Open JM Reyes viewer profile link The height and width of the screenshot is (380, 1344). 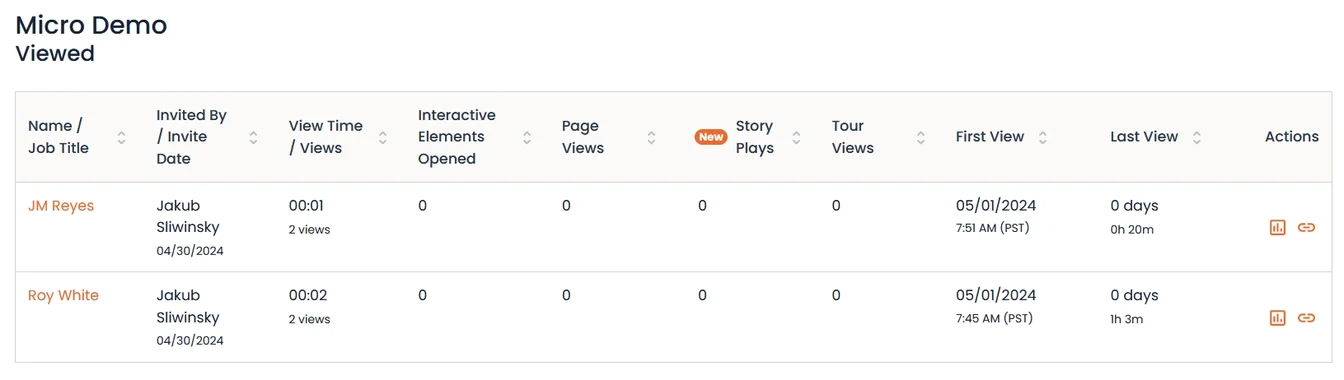[61, 206]
